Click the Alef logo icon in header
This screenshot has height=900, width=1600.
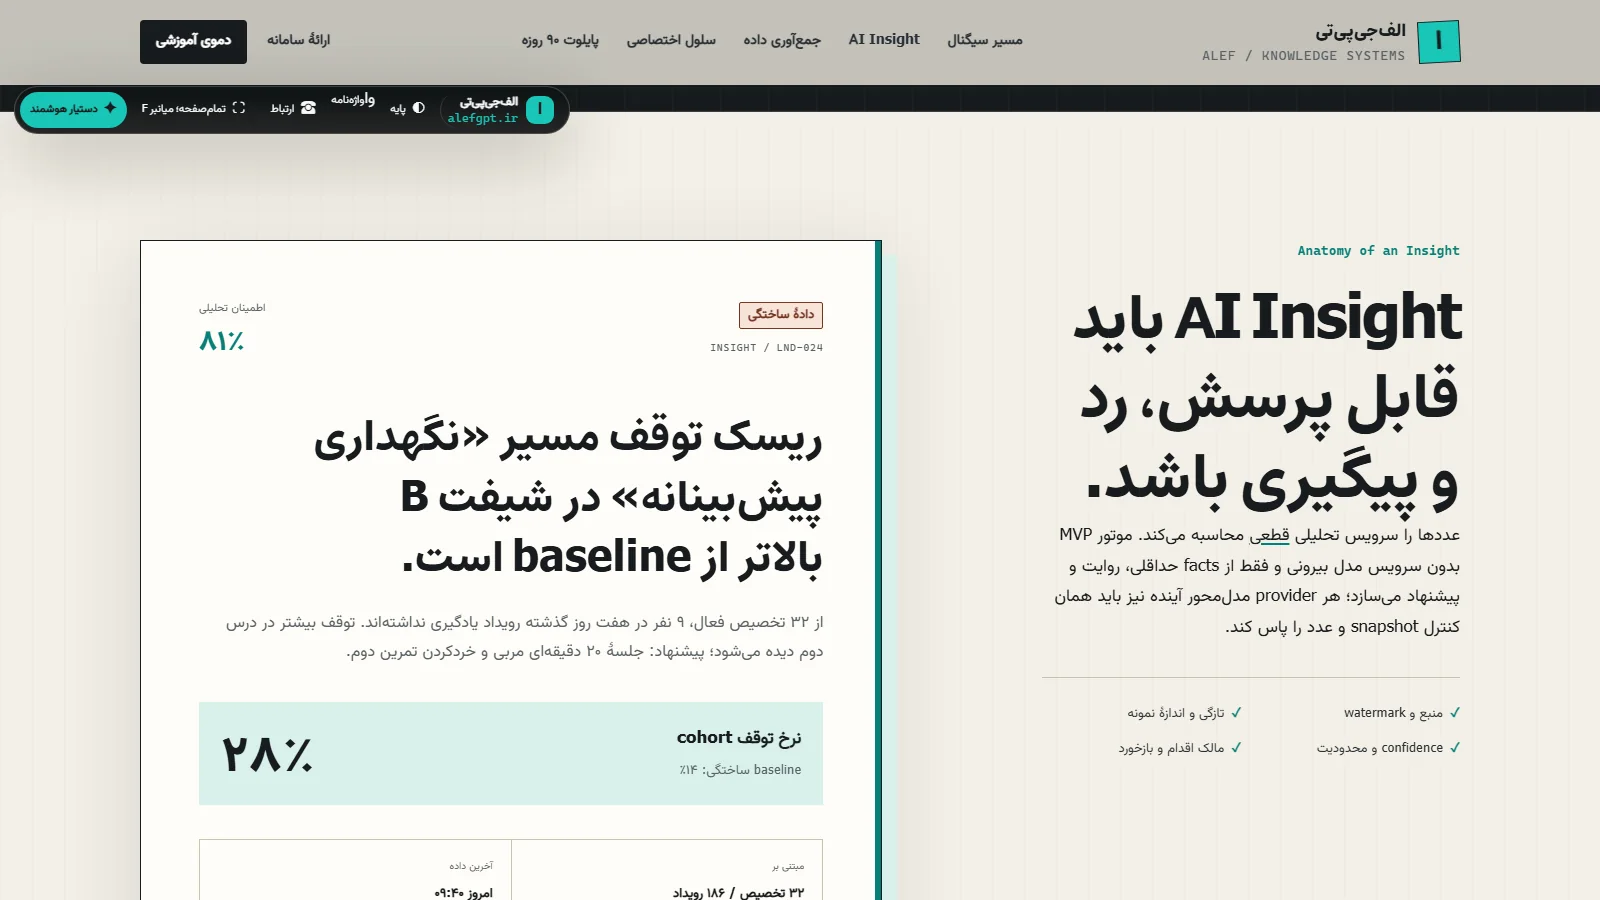pyautogui.click(x=1439, y=41)
